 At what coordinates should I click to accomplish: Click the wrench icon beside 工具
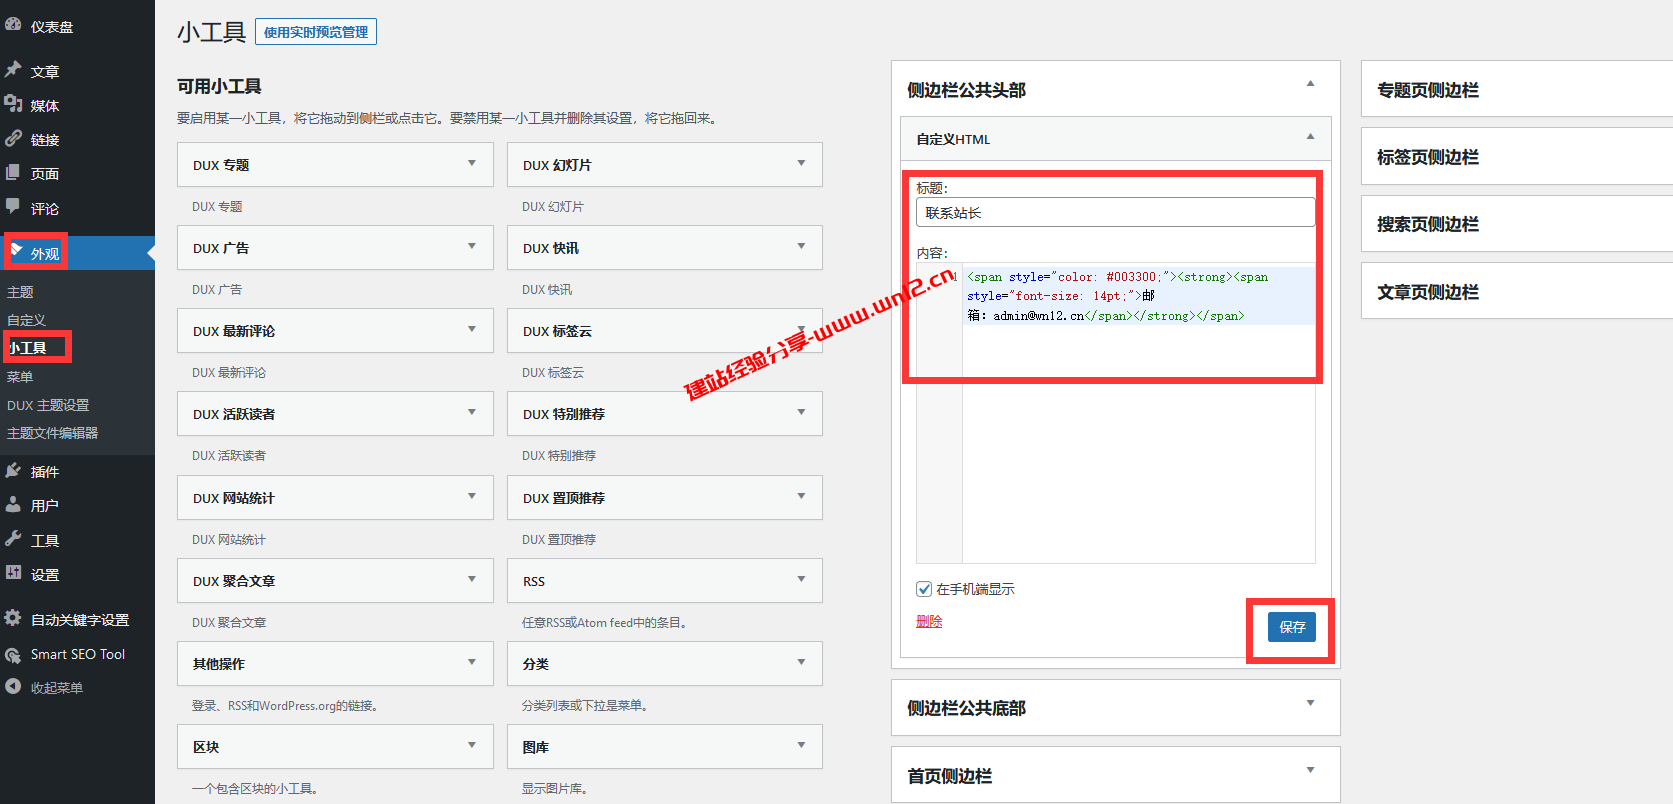click(x=13, y=539)
